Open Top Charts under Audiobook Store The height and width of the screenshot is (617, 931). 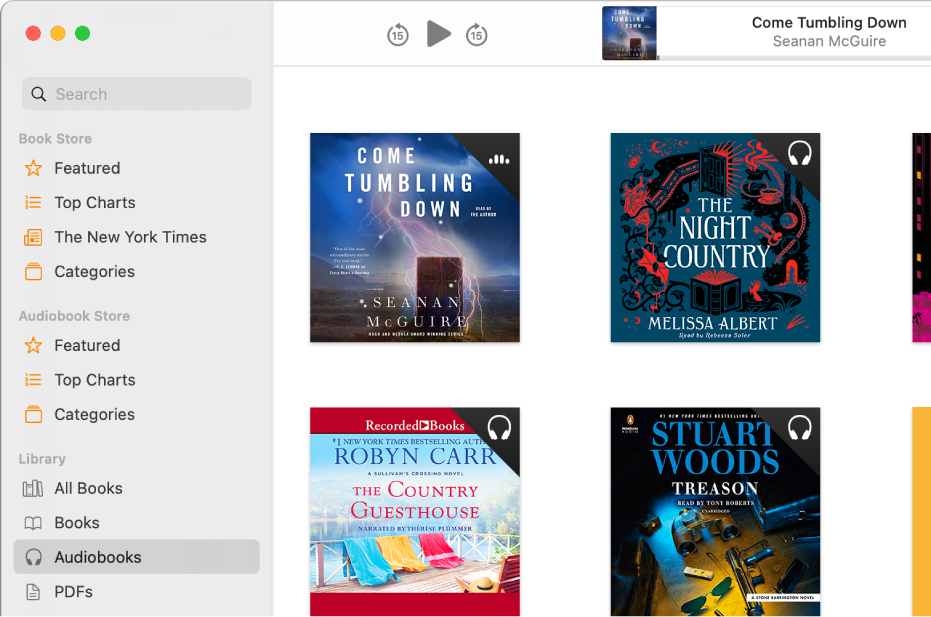137,379
